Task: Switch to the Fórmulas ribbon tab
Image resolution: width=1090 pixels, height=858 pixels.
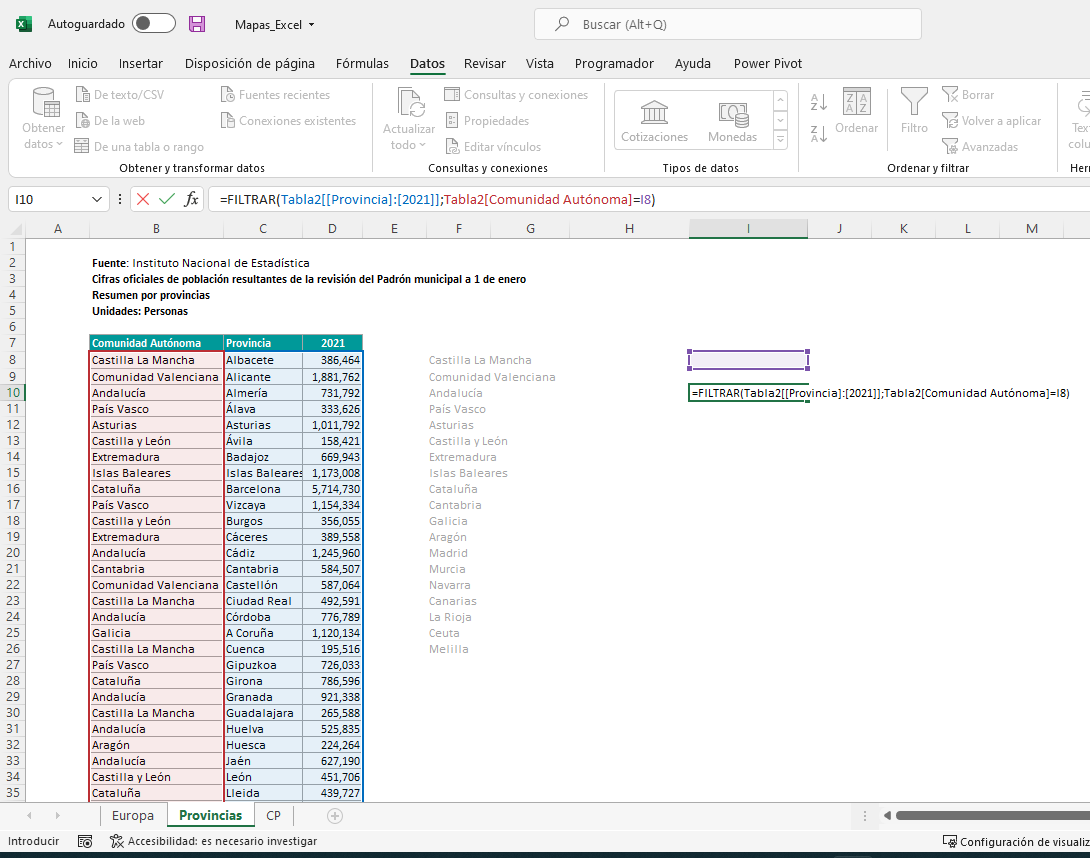Action: pos(362,63)
